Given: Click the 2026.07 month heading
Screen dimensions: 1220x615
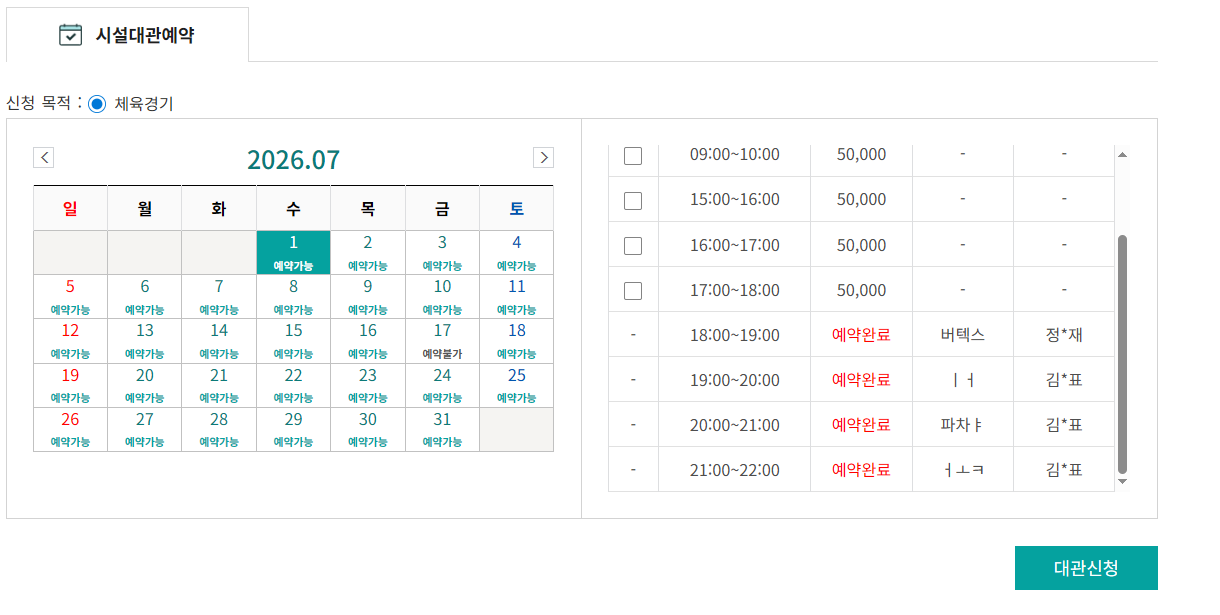Looking at the screenshot, I should click(293, 160).
